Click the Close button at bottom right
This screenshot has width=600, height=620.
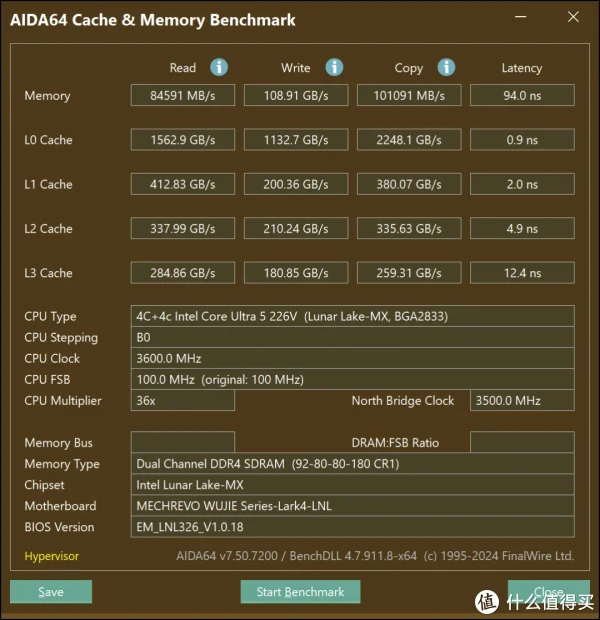[548, 592]
